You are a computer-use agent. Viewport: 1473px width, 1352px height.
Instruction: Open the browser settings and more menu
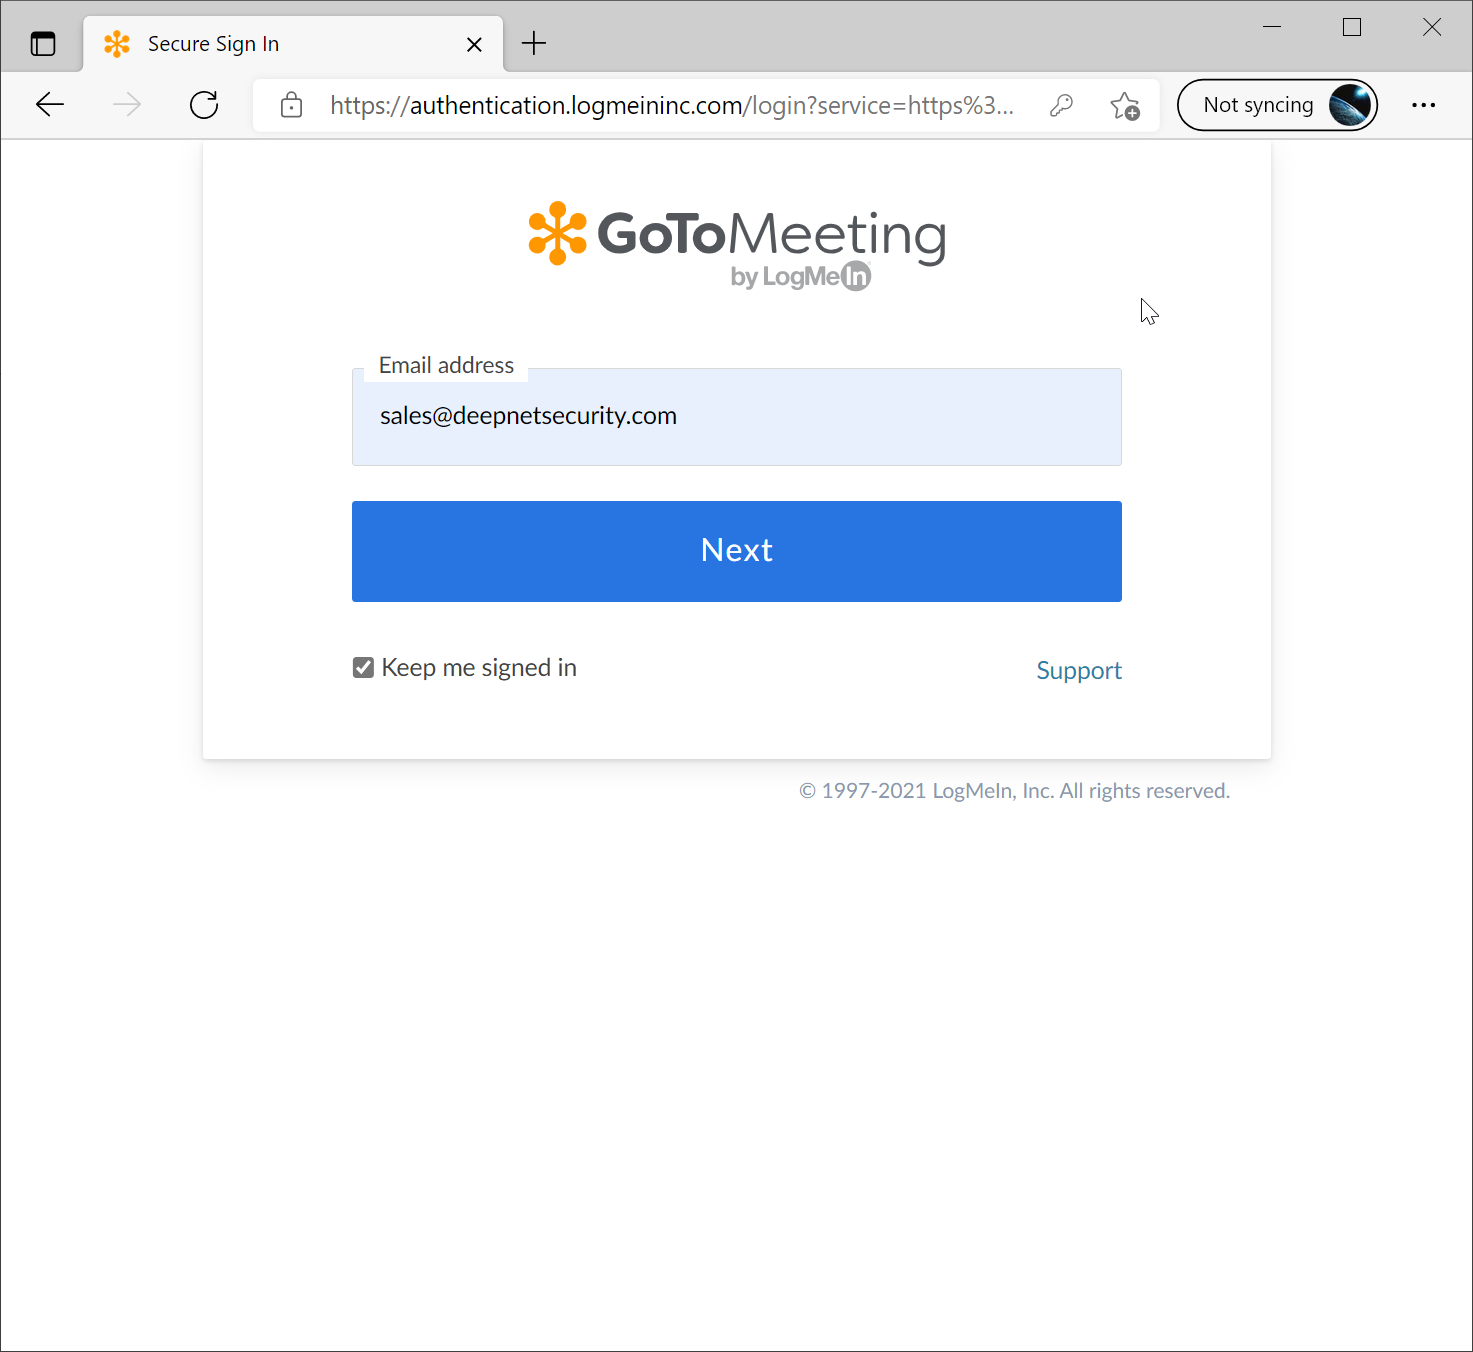tap(1423, 105)
